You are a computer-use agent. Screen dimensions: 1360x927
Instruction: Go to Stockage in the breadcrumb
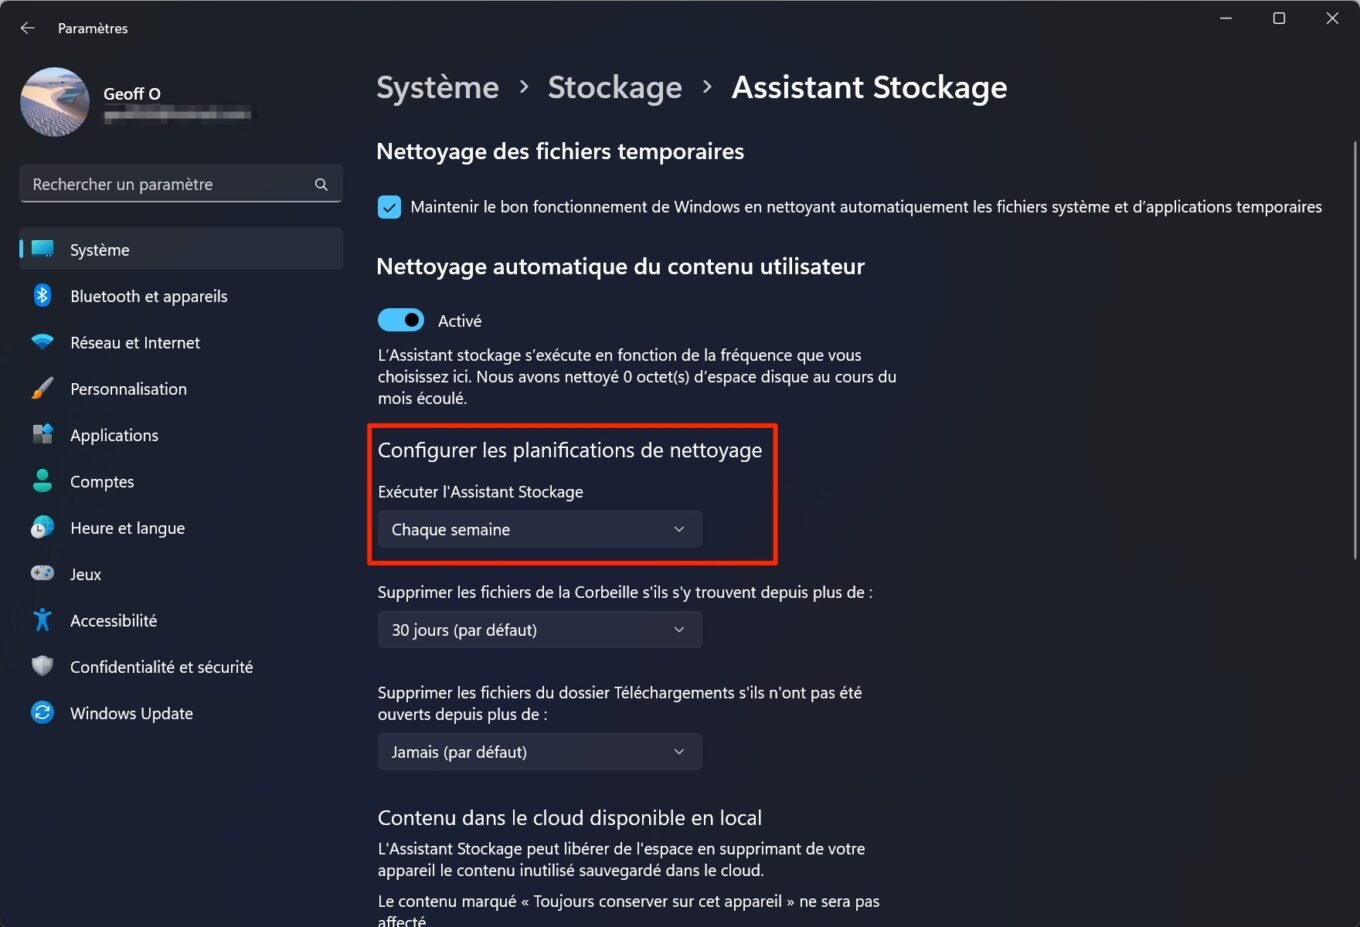(615, 87)
